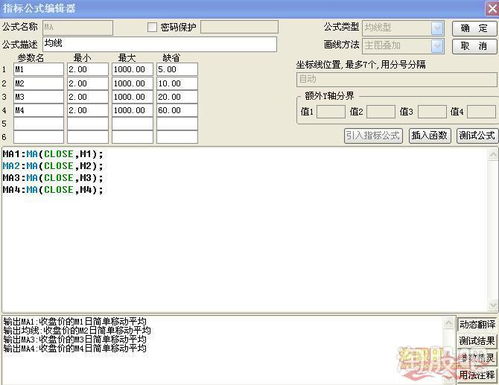Click the 值3 input field
499x385 pixels.
tap(432, 112)
